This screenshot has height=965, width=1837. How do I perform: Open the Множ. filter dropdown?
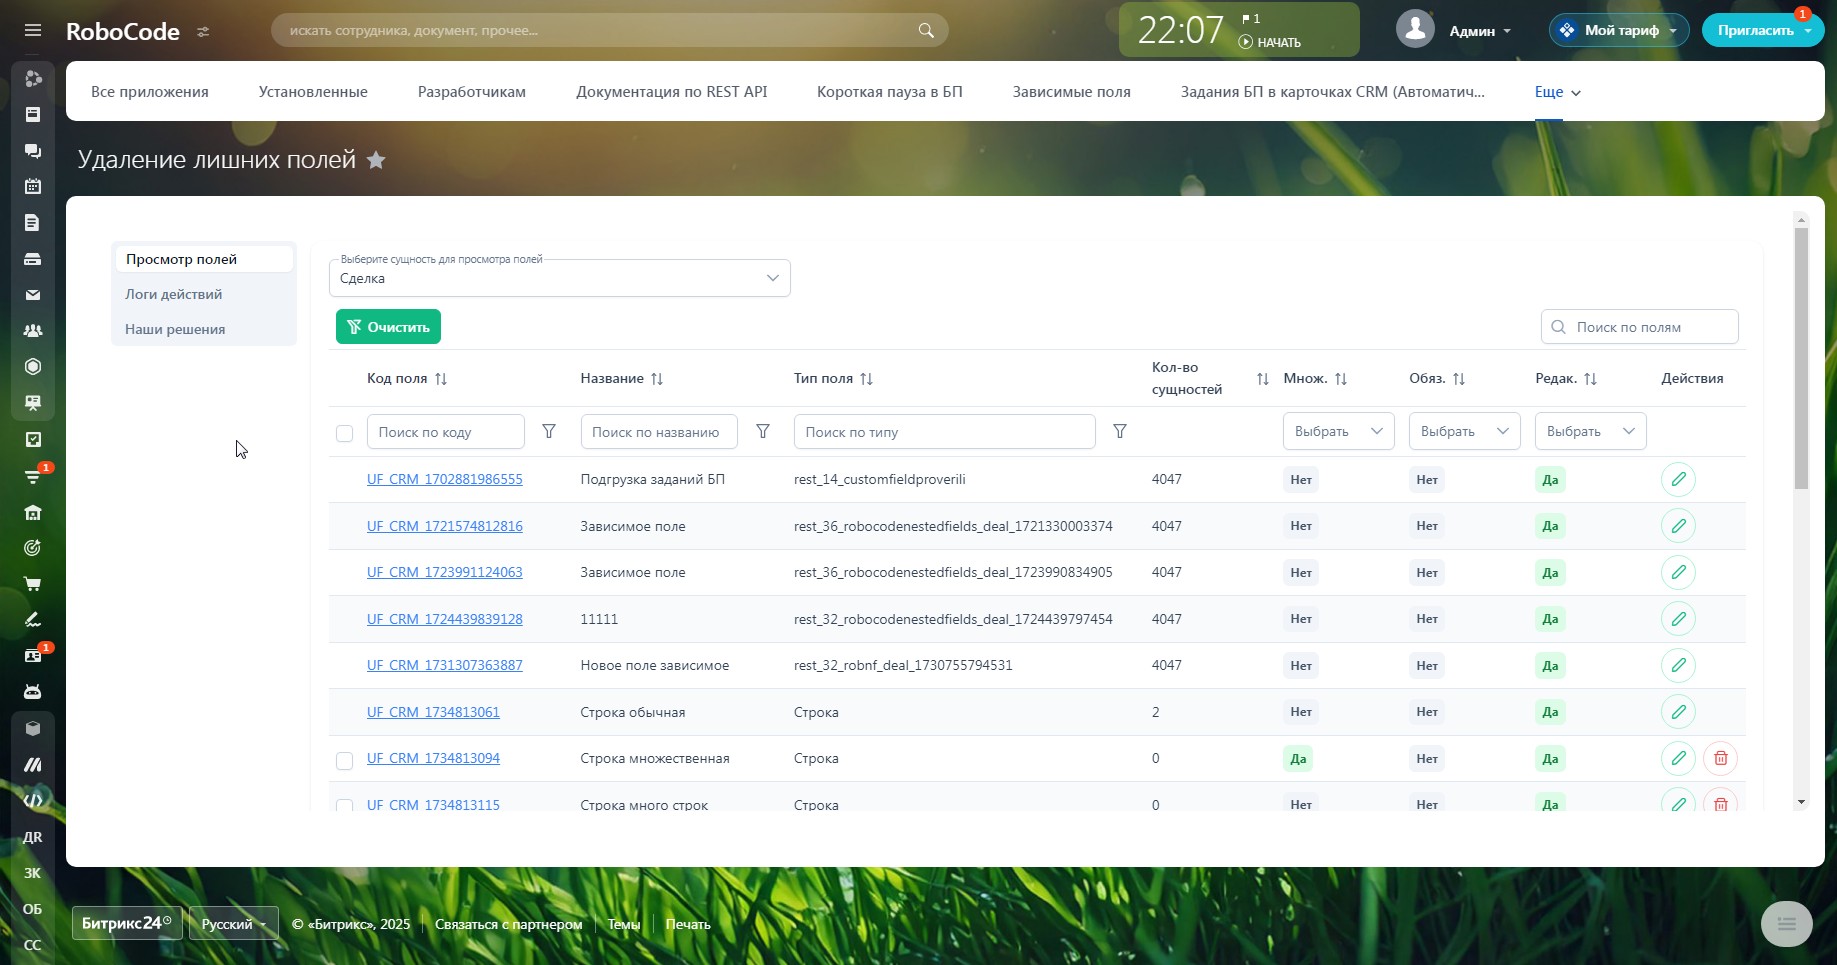click(1338, 431)
